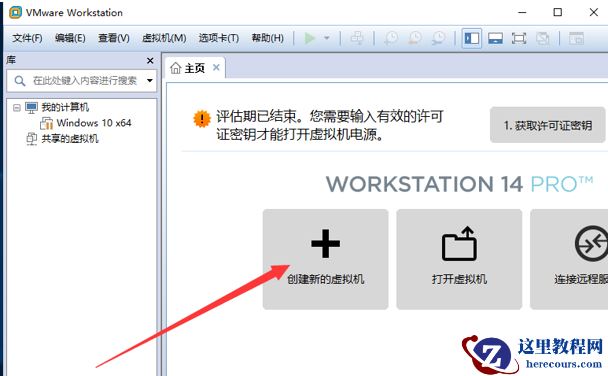
Task: Select 我的计算机 in the library
Action: click(65, 107)
